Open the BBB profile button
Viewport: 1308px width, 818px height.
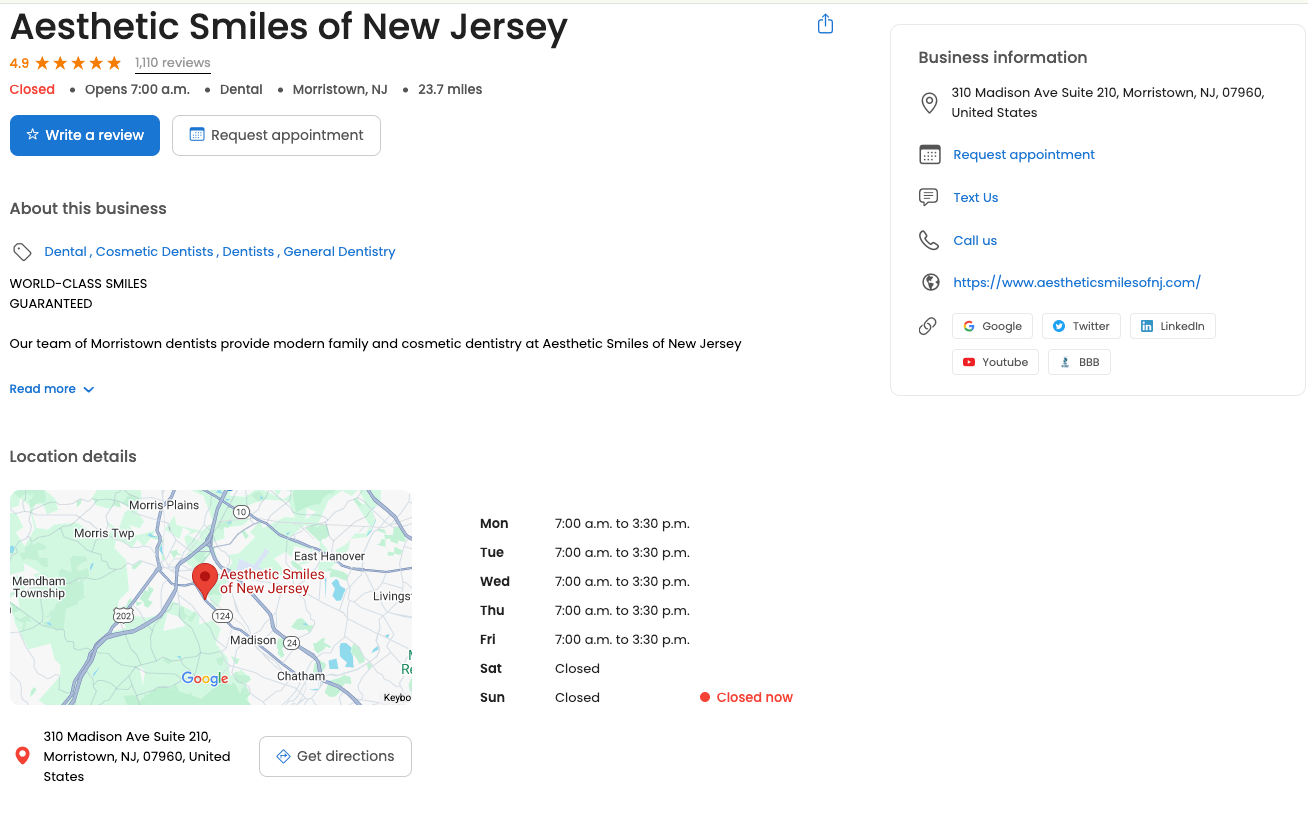1079,362
